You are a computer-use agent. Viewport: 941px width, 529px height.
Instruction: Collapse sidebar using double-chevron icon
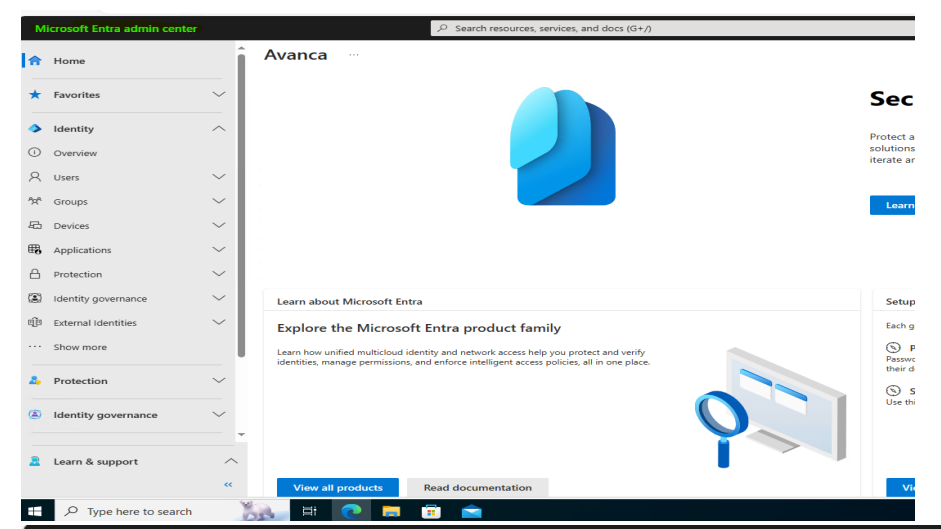coord(228,485)
